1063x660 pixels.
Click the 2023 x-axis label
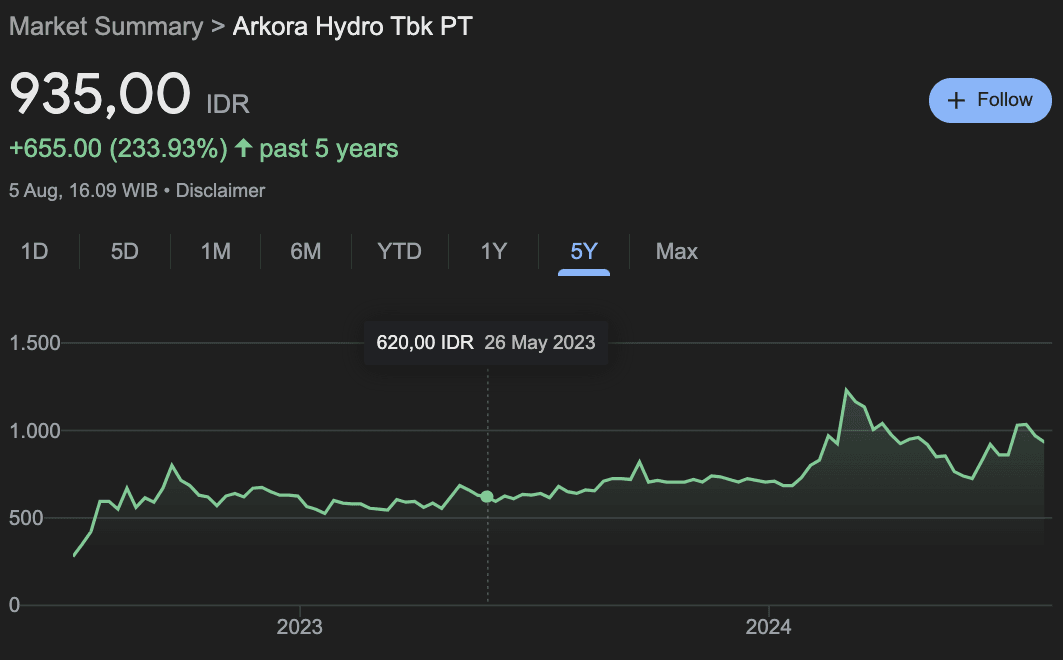click(299, 628)
